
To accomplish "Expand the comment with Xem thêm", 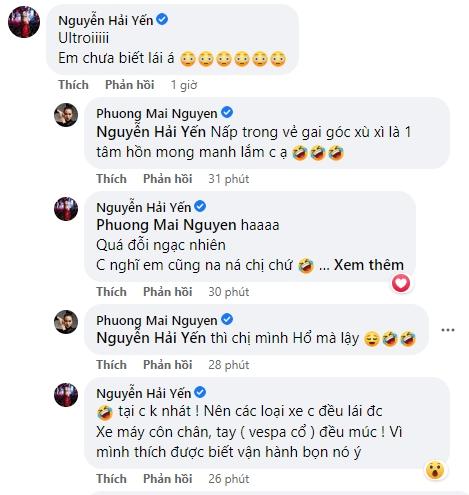I will [x=369, y=265].
